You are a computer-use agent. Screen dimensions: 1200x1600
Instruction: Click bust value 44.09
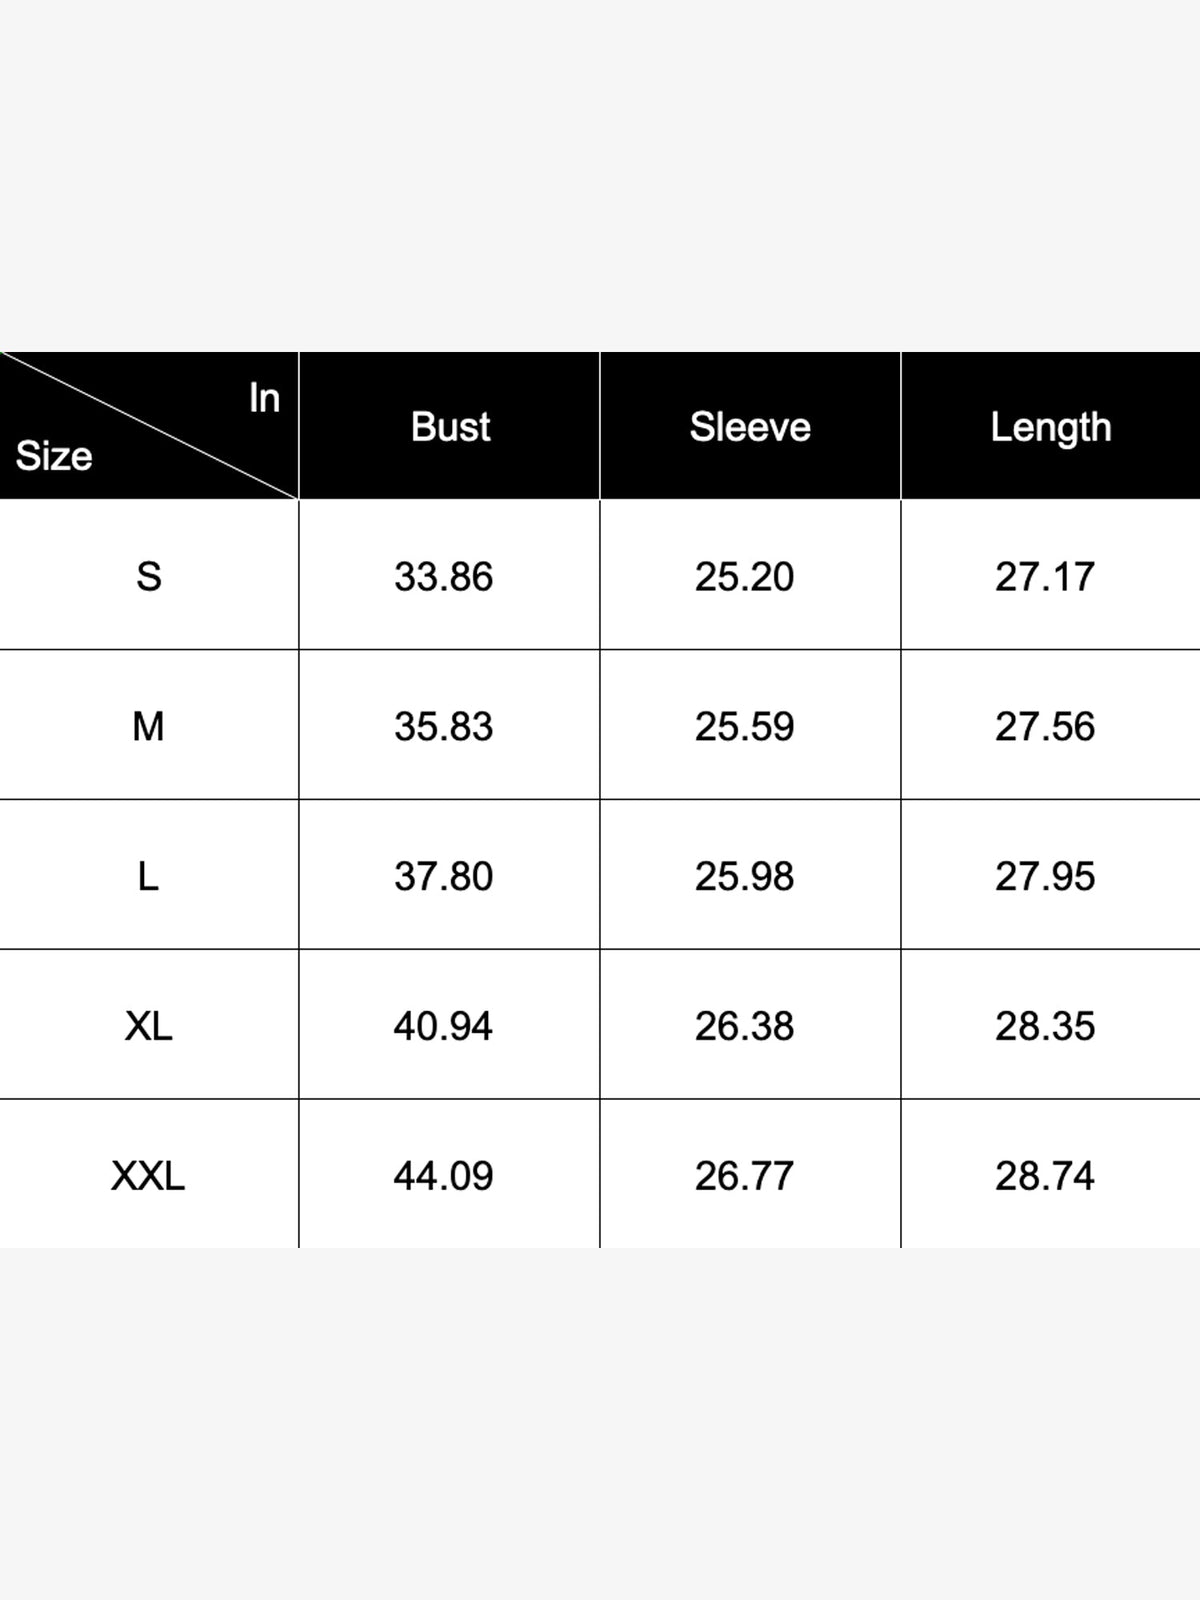(x=443, y=1177)
